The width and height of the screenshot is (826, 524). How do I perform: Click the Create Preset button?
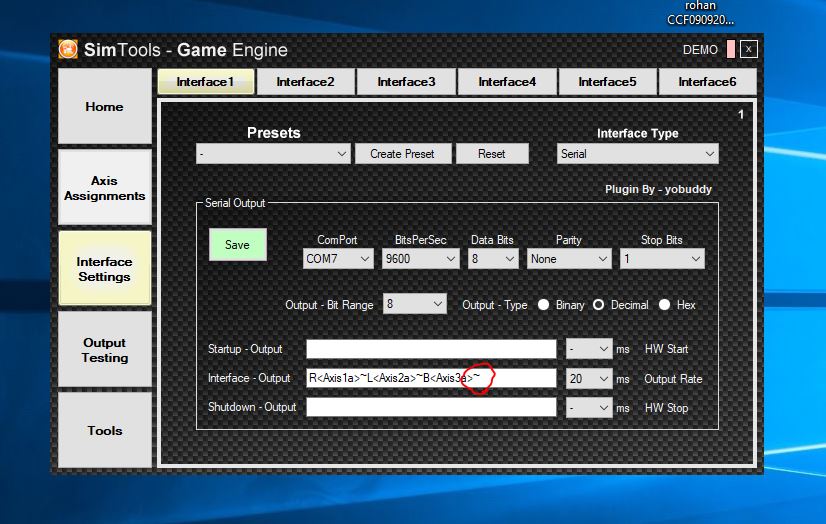402,154
